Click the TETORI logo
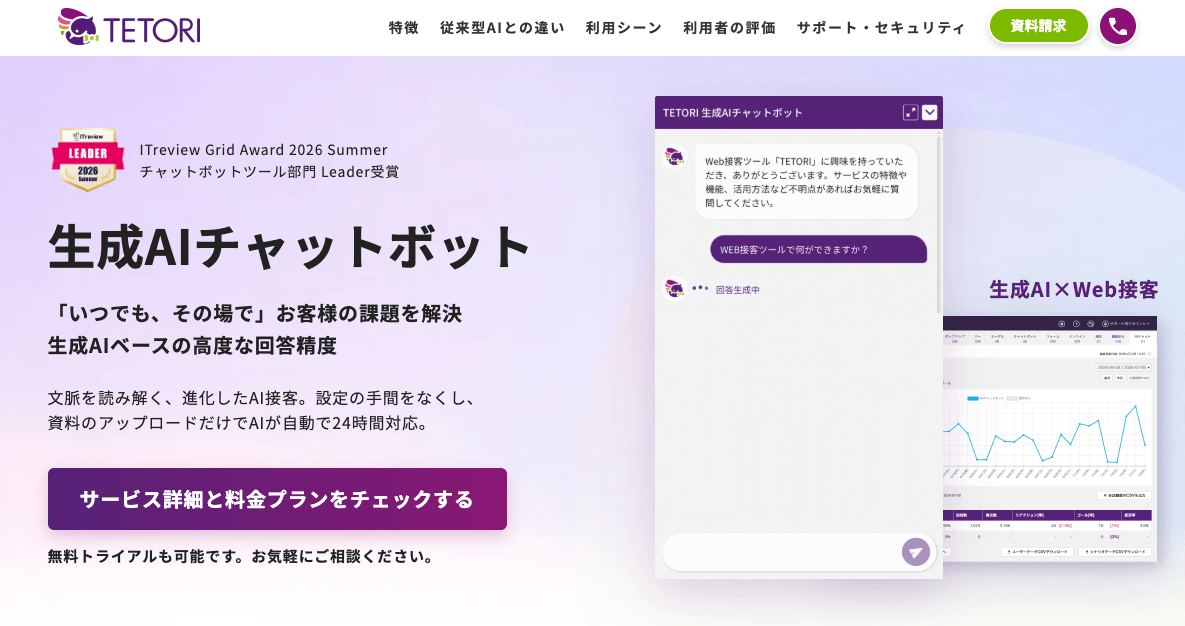The height and width of the screenshot is (626, 1185). tap(129, 27)
